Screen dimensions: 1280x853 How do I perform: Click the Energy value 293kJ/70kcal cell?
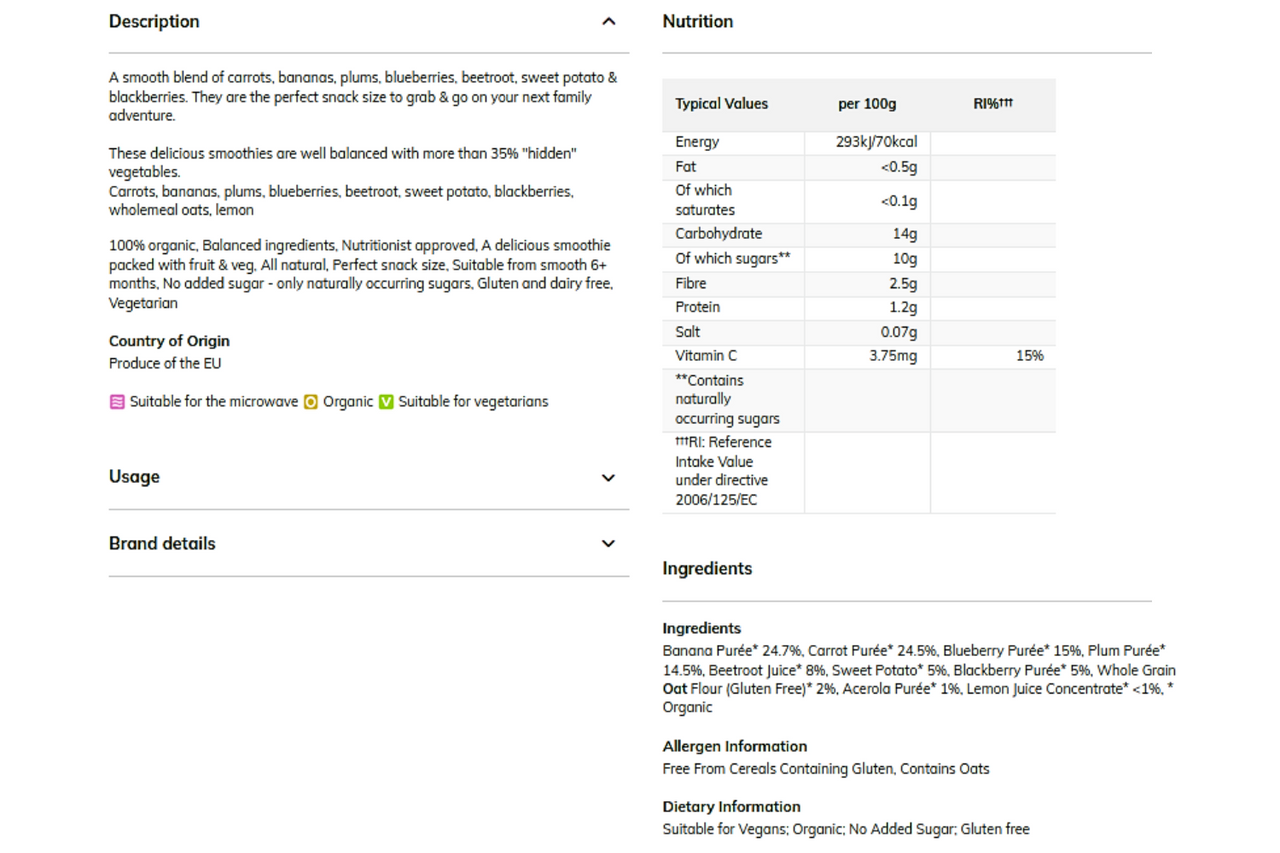[876, 142]
